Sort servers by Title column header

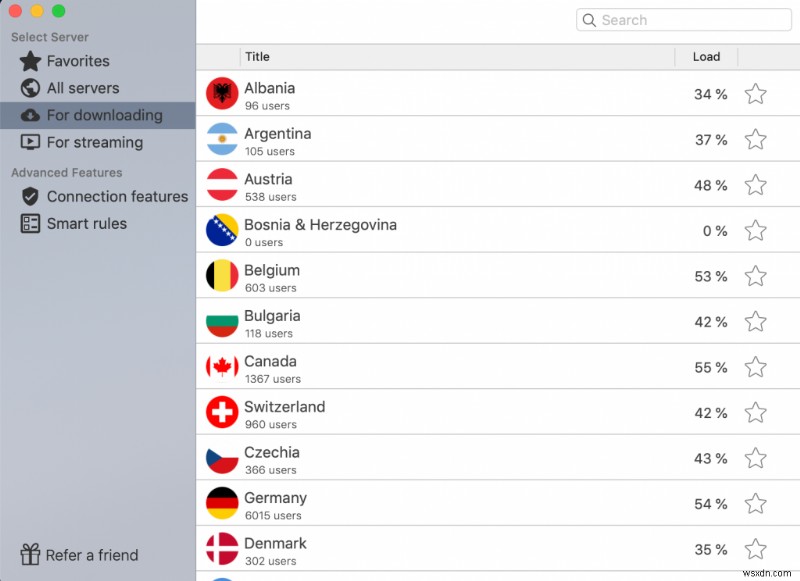tap(257, 57)
